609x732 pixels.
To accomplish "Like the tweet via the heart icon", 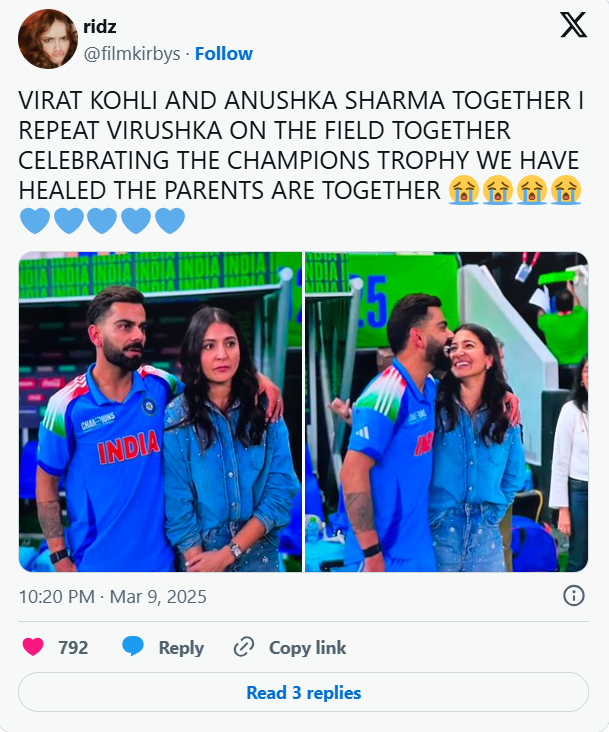I will [33, 647].
